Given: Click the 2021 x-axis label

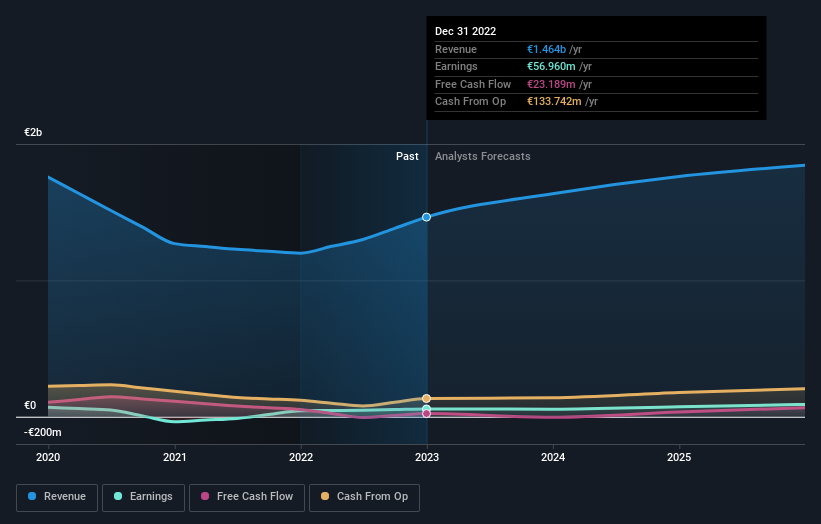Looking at the screenshot, I should [174, 457].
